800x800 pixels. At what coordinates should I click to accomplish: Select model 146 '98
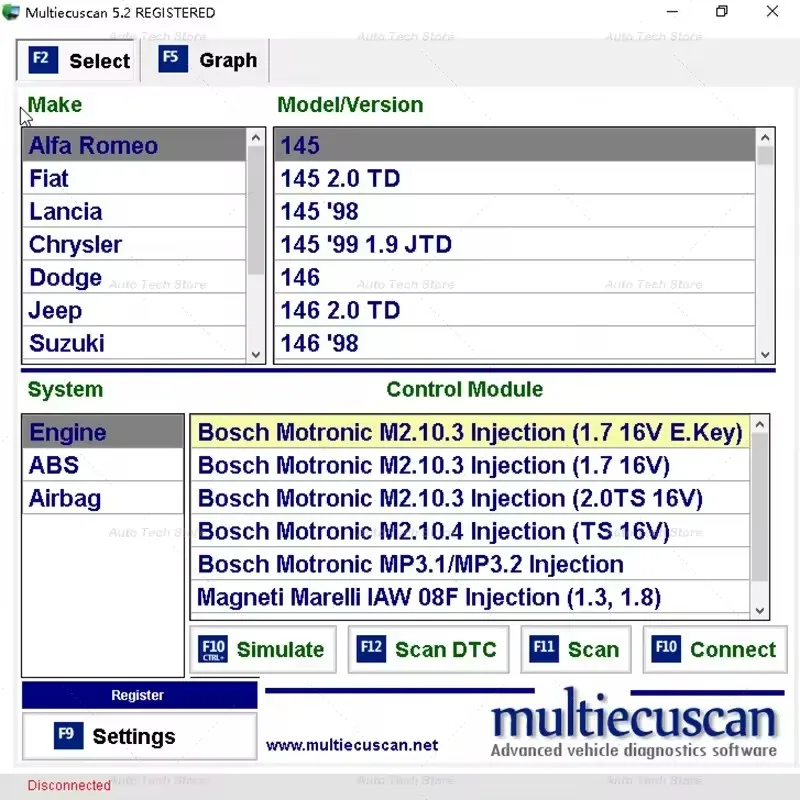click(514, 343)
